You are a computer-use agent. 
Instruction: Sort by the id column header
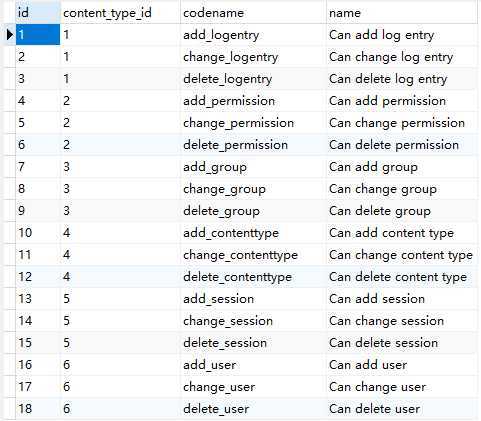(38, 13)
